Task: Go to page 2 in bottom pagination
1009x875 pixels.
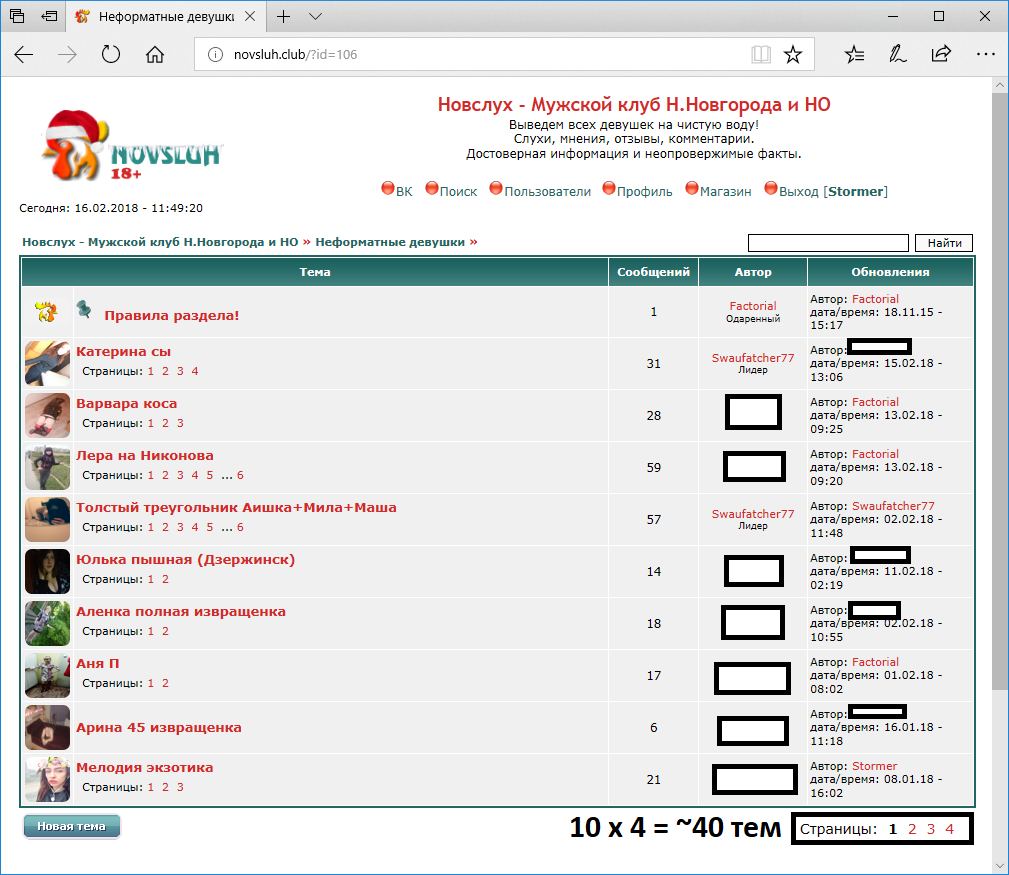Action: 912,829
